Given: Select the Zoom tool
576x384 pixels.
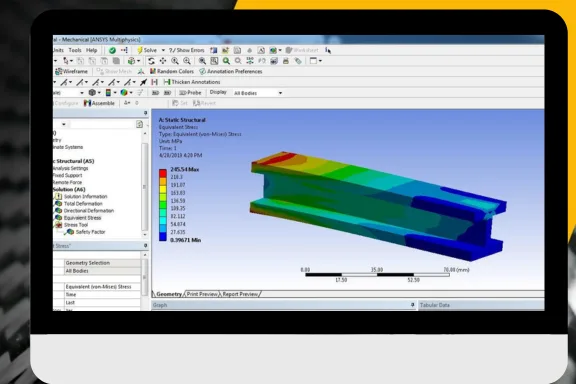Looking at the screenshot, I should (x=175, y=61).
